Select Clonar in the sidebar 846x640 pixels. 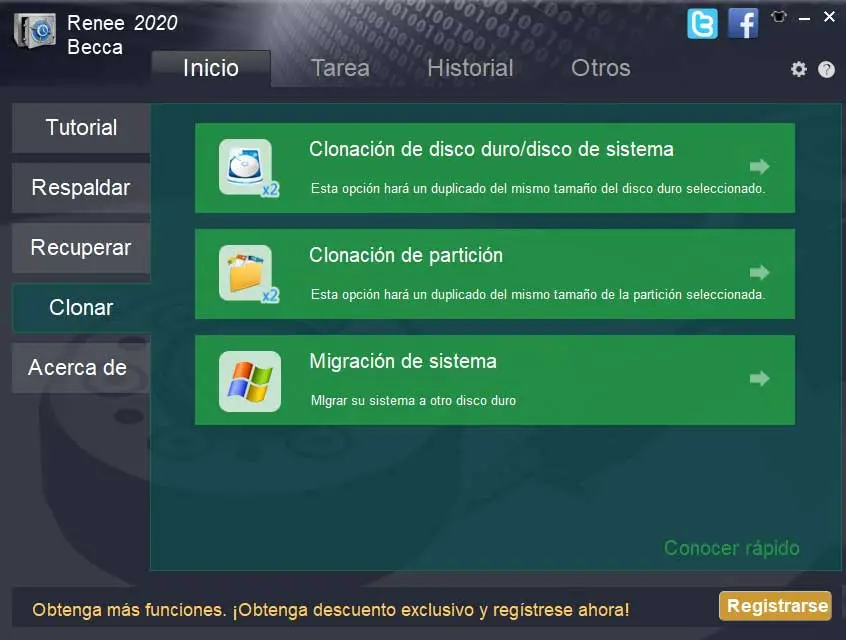[x=81, y=308]
